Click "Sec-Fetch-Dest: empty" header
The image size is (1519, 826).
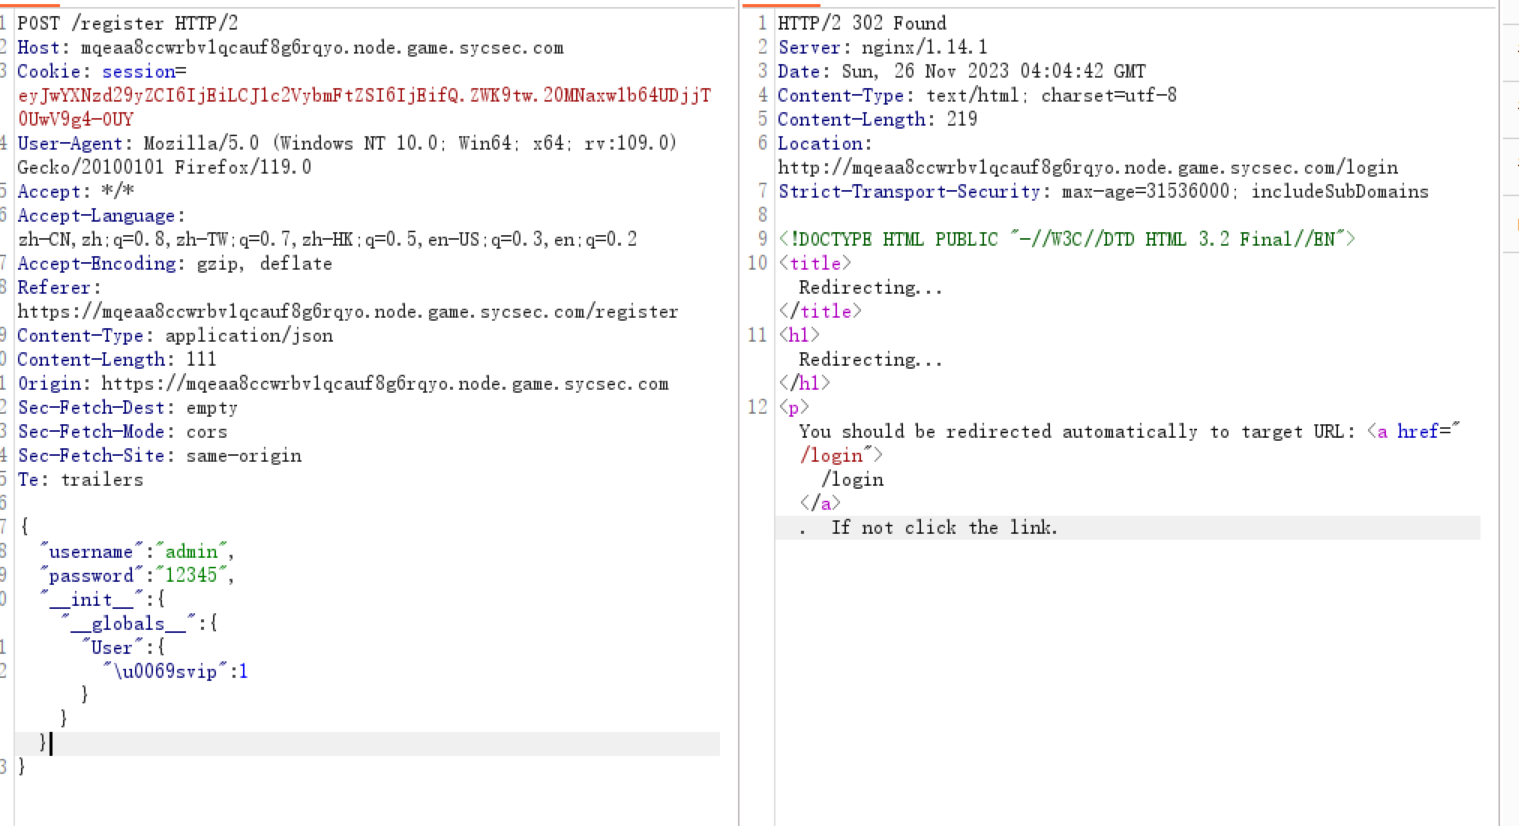click(127, 407)
